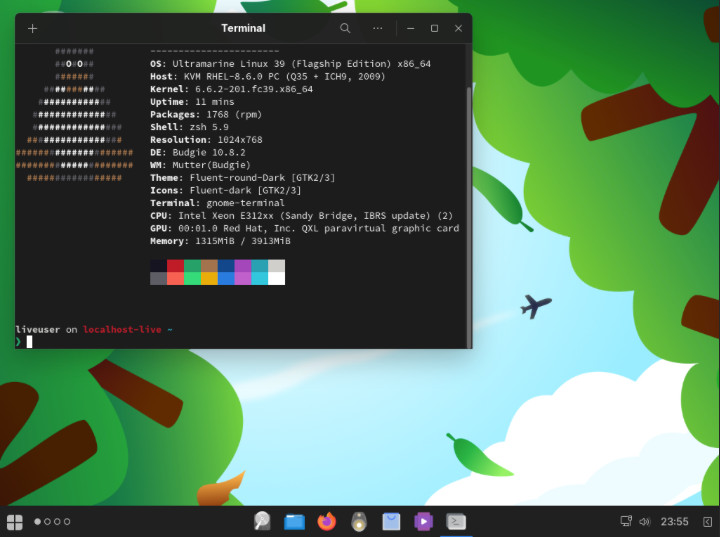Viewport: 720px width, 537px height.
Task: Click the 23:55 clock
Action: [674, 521]
